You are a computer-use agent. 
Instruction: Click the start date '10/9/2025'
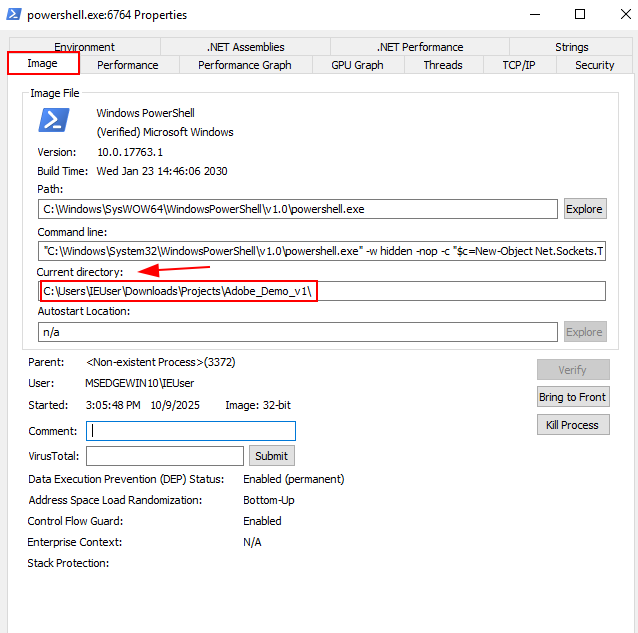(x=175, y=405)
